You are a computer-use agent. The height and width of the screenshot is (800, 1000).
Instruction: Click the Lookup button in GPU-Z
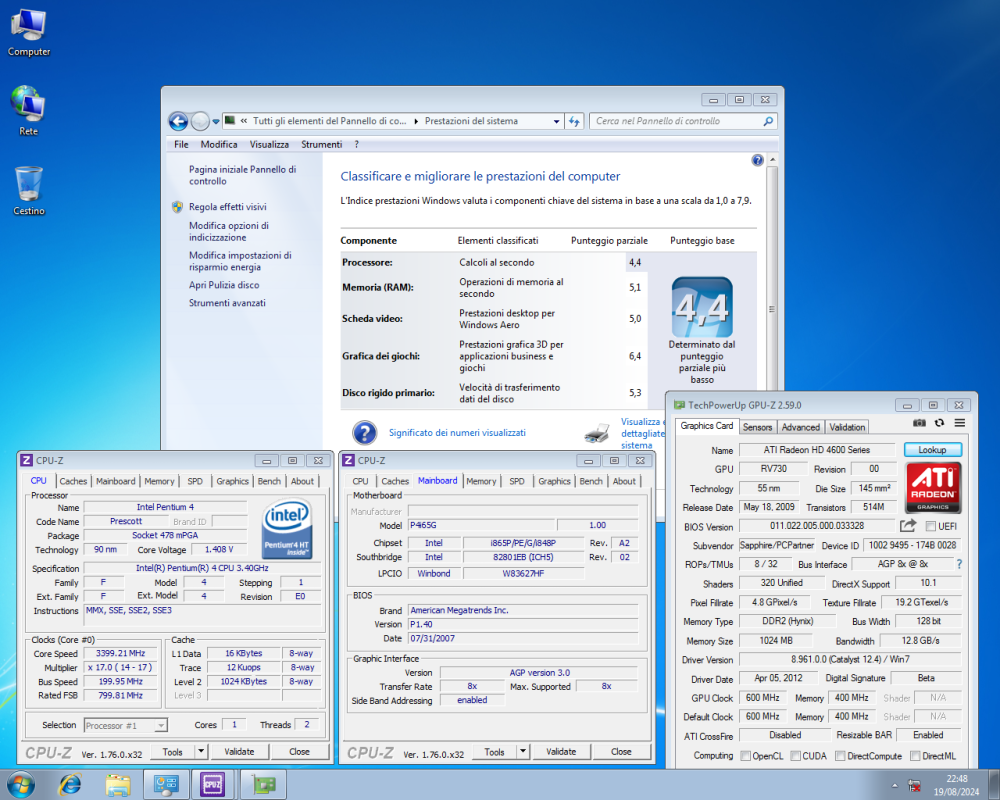[x=932, y=449]
